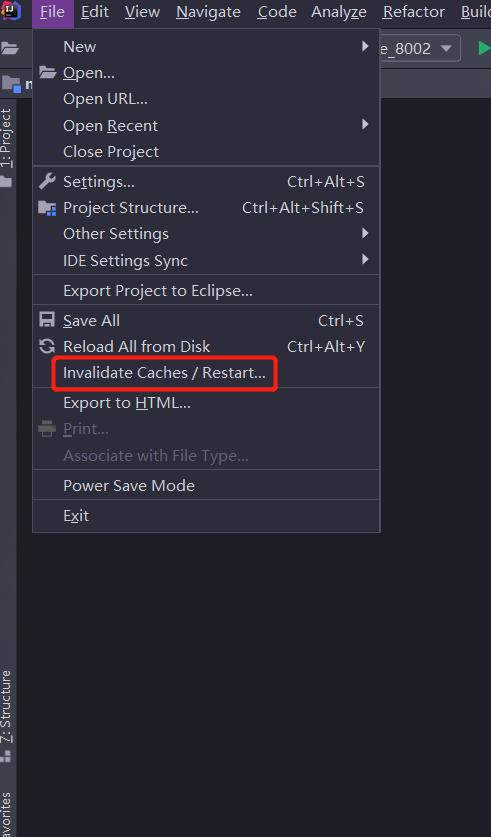Open the Analyze menu
This screenshot has height=837, width=491.
(x=339, y=12)
